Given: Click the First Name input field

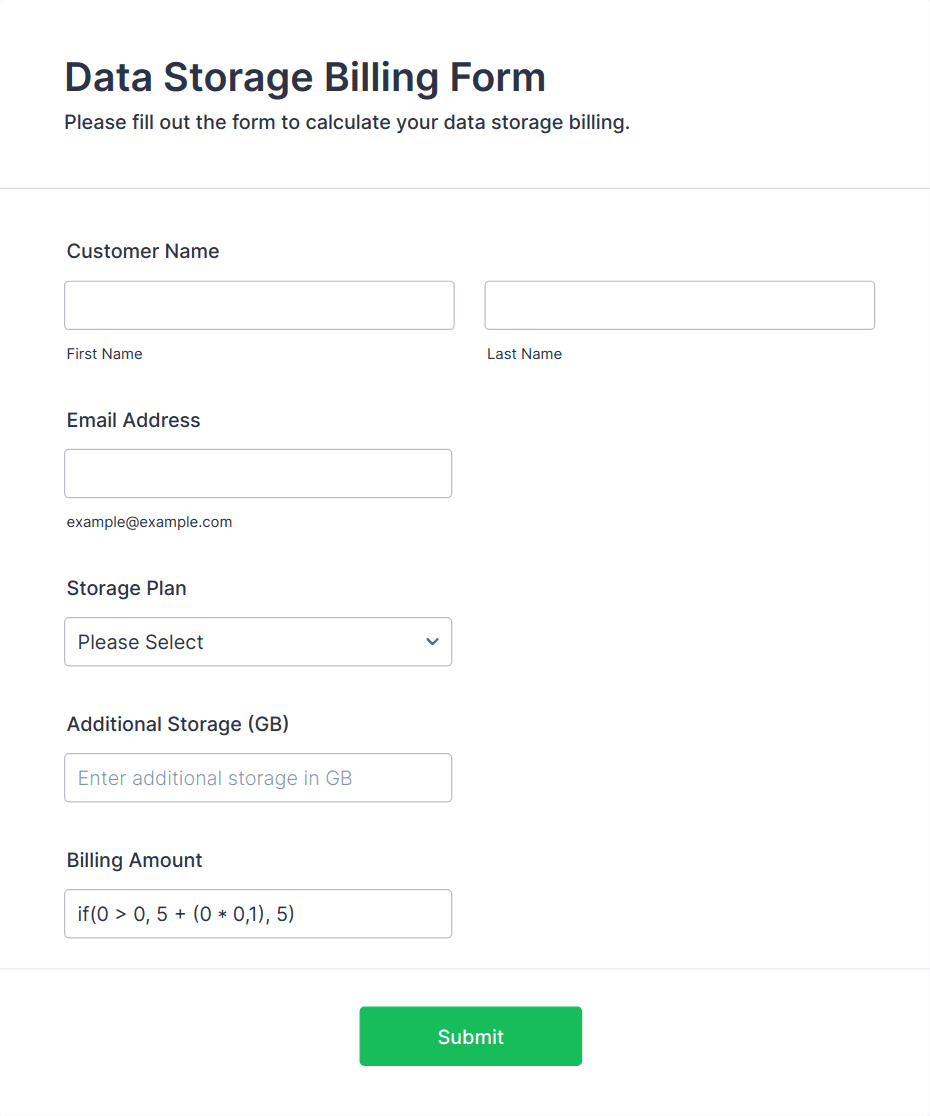Looking at the screenshot, I should [x=259, y=305].
